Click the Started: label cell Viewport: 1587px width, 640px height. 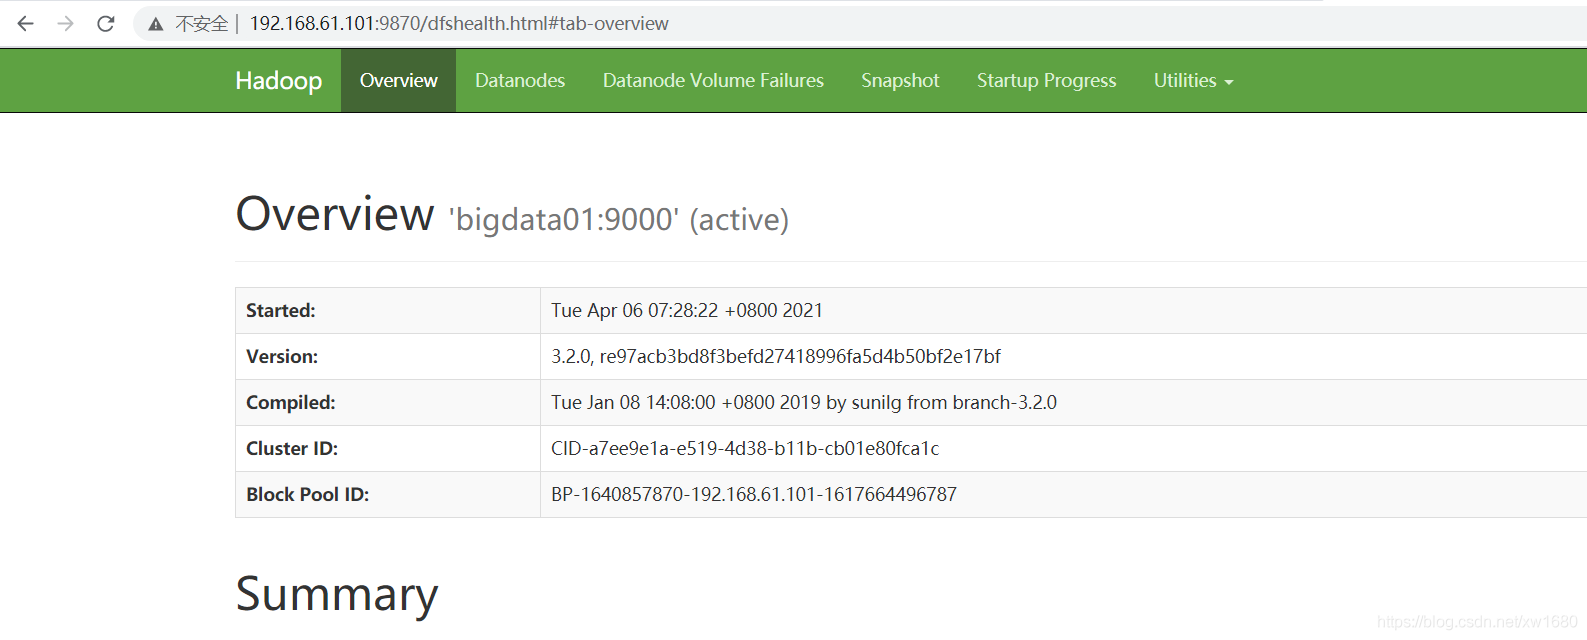(x=388, y=310)
